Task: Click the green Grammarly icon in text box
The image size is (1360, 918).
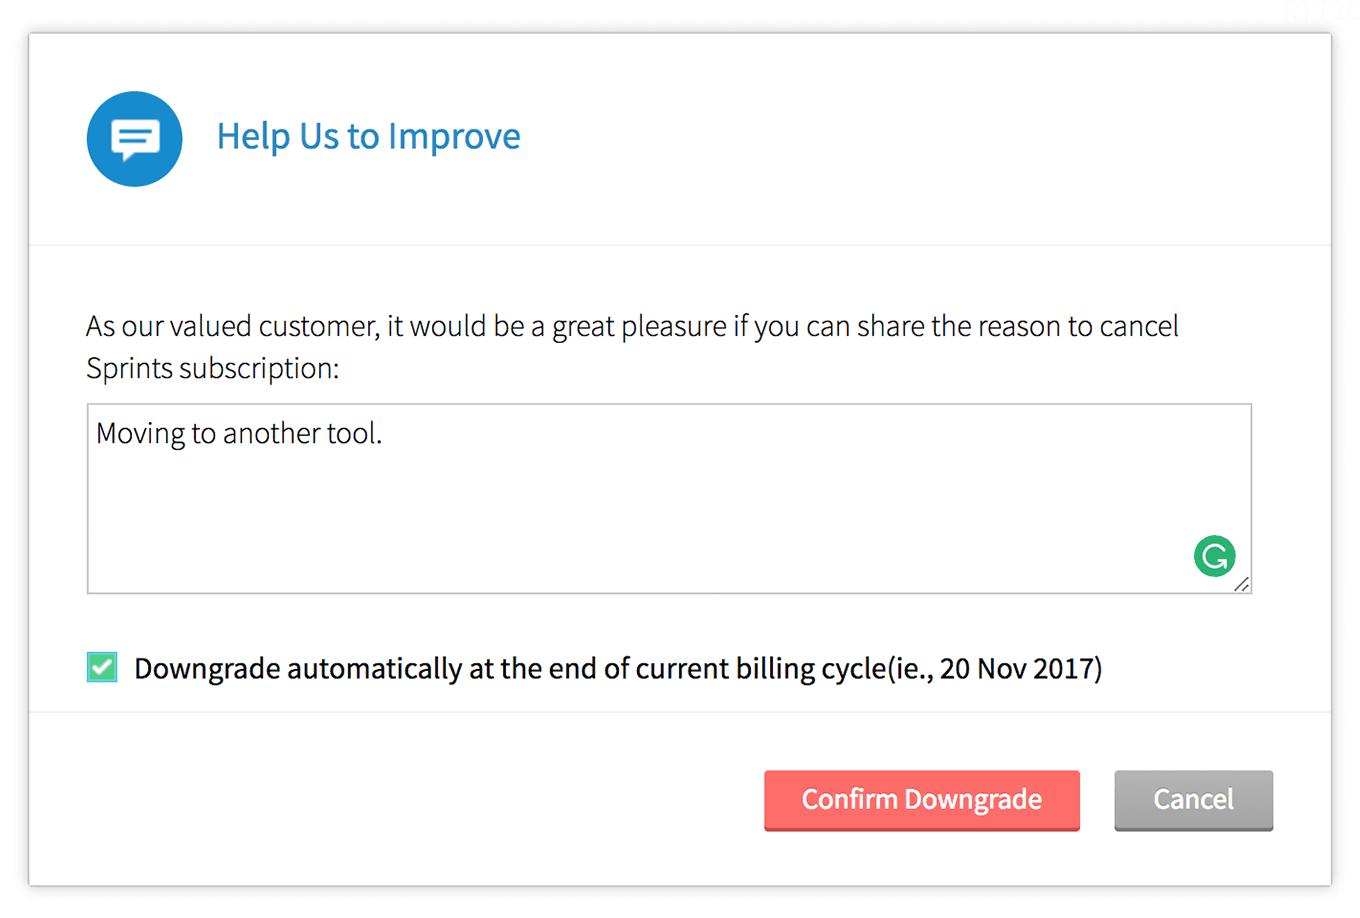Action: coord(1214,556)
